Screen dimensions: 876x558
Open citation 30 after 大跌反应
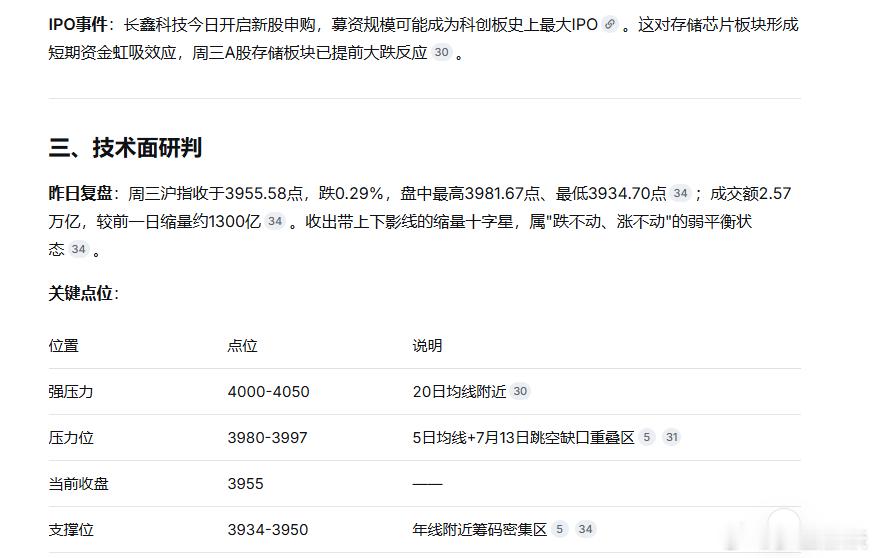coord(441,53)
